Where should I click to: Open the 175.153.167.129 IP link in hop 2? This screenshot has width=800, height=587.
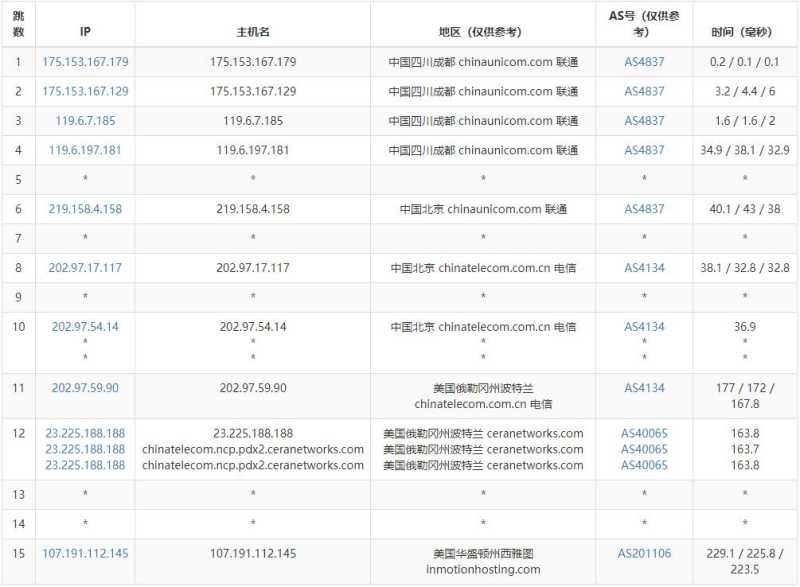point(85,92)
